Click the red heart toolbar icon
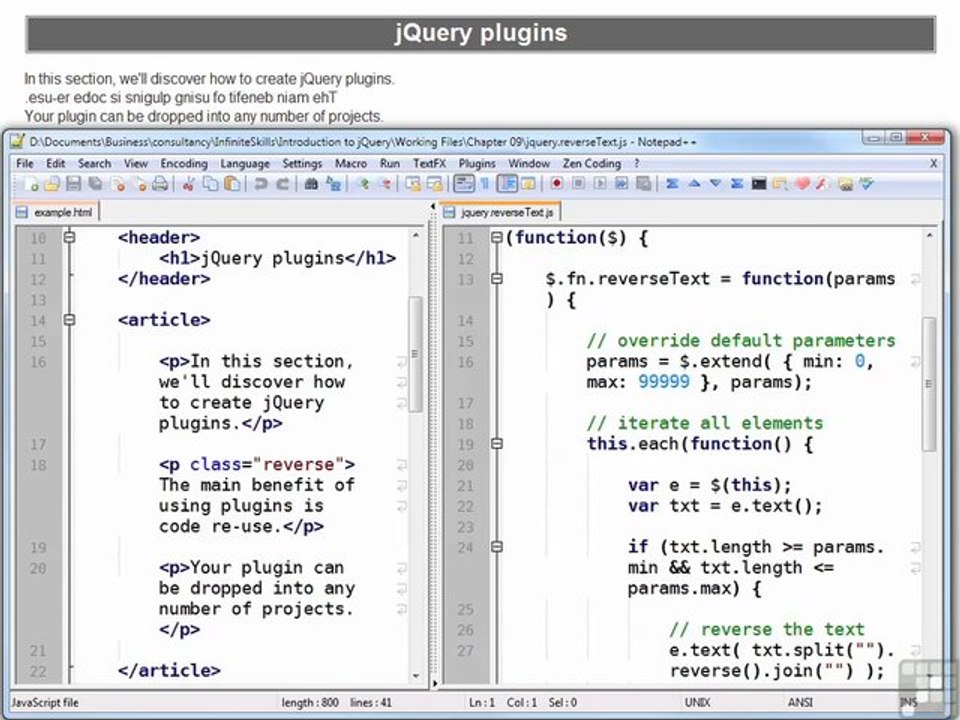This screenshot has height=720, width=960. pyautogui.click(x=802, y=184)
